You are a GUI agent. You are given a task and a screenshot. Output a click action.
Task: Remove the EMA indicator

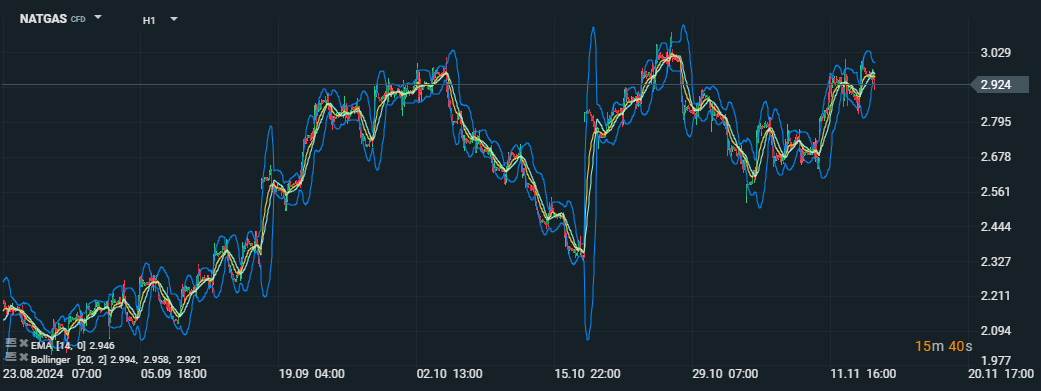[x=24, y=343]
